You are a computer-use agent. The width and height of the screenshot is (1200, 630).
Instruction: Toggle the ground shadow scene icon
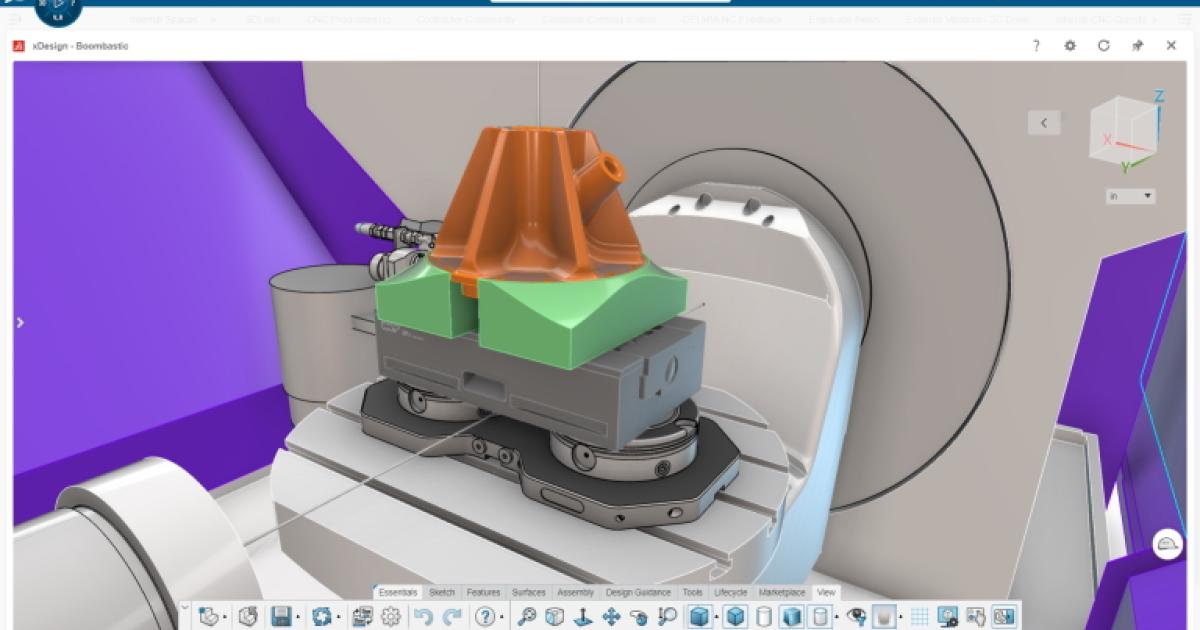(884, 617)
